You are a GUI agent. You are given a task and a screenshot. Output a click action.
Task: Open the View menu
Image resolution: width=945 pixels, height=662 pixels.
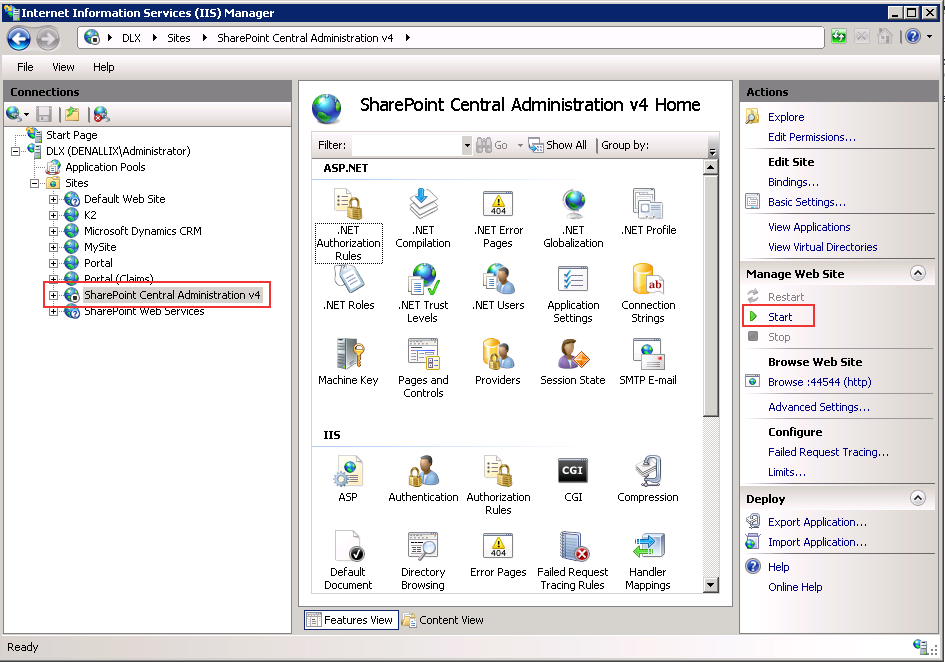[x=63, y=67]
